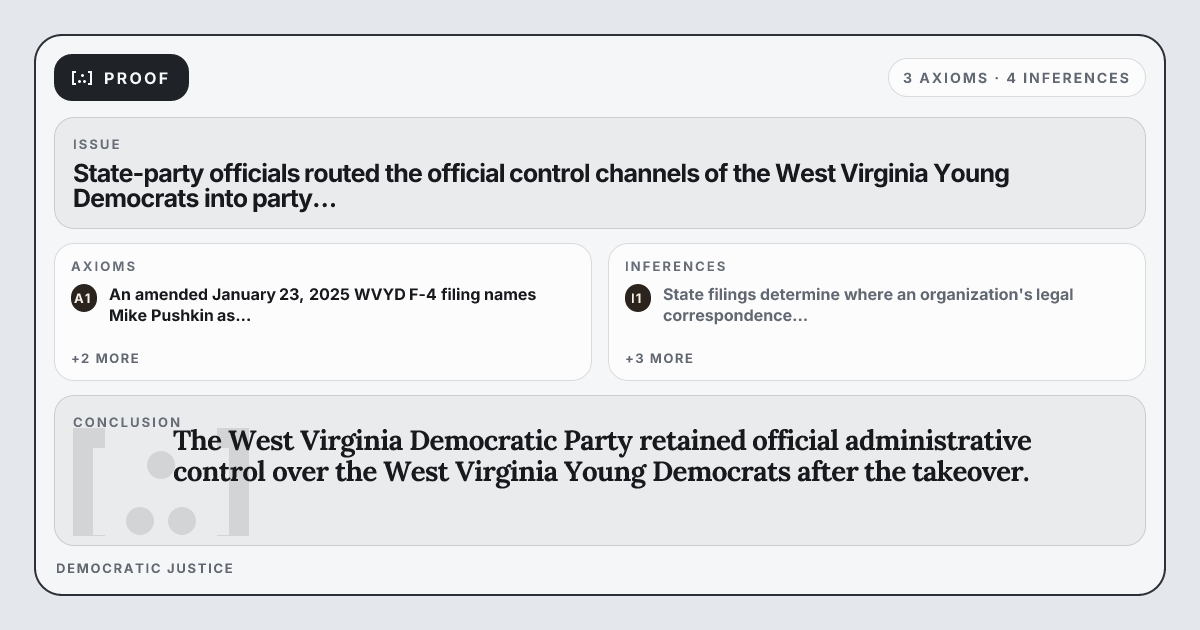
Task: Click the I1 inference badge
Action: [638, 298]
